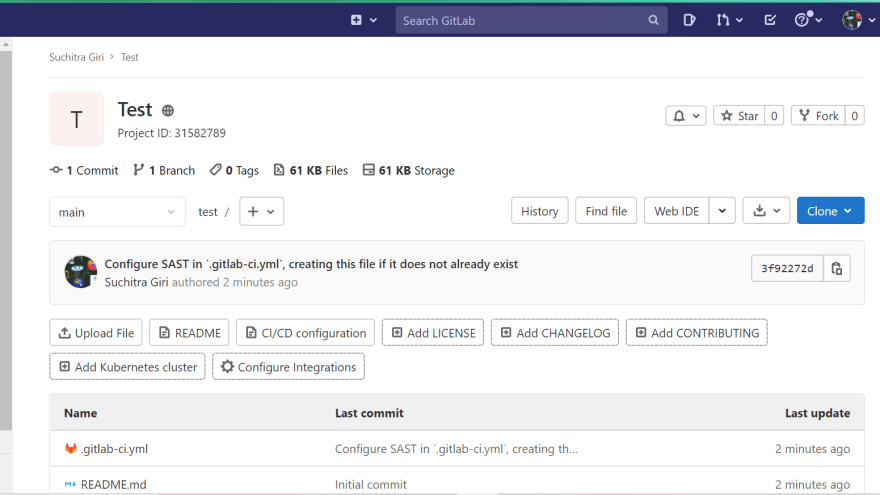The height and width of the screenshot is (495, 880).
Task: Open the Configure SAST commit title
Action: tap(311, 264)
